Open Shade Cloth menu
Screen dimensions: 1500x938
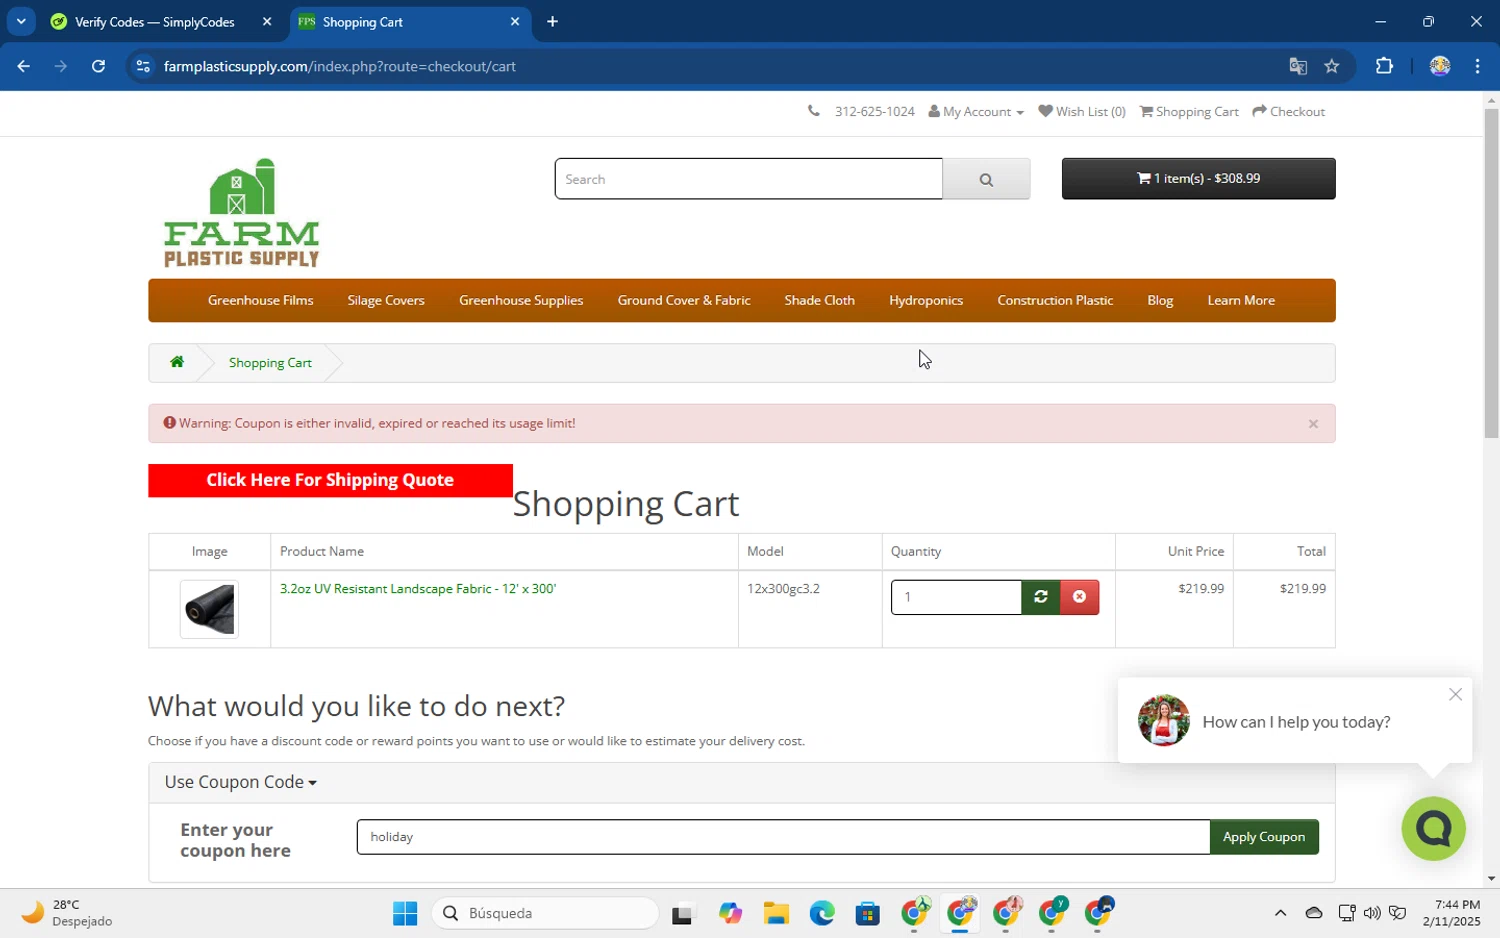coord(820,300)
